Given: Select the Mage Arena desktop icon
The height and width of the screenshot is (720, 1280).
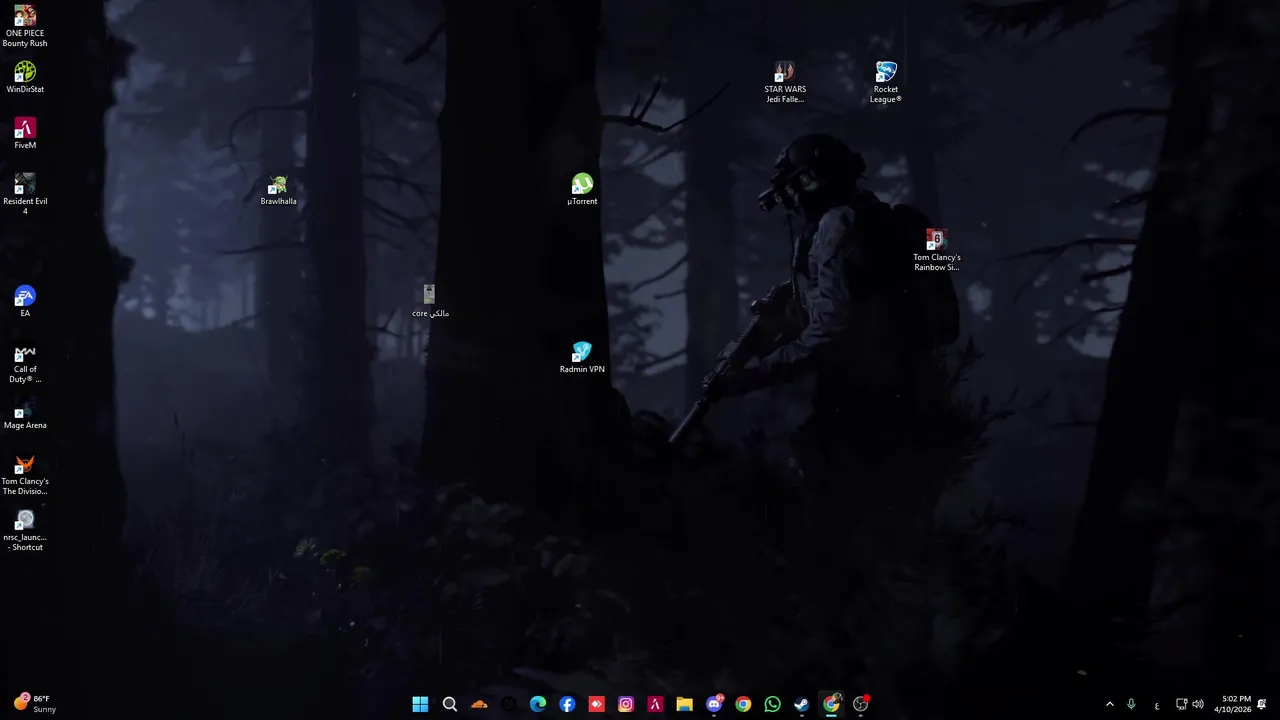Looking at the screenshot, I should (25, 414).
